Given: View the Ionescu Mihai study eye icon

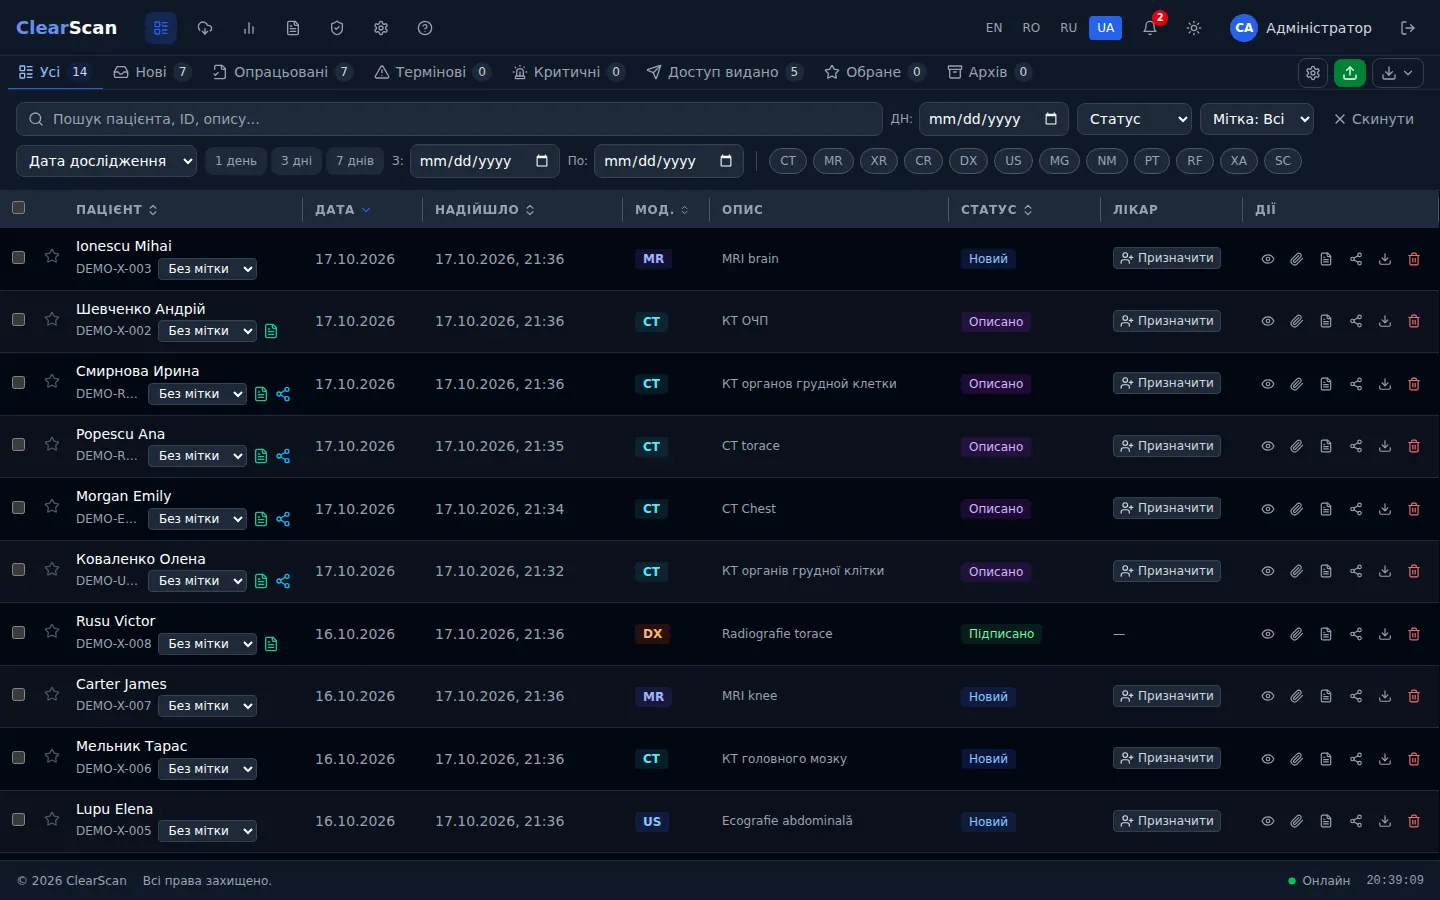Looking at the screenshot, I should click(1268, 259).
